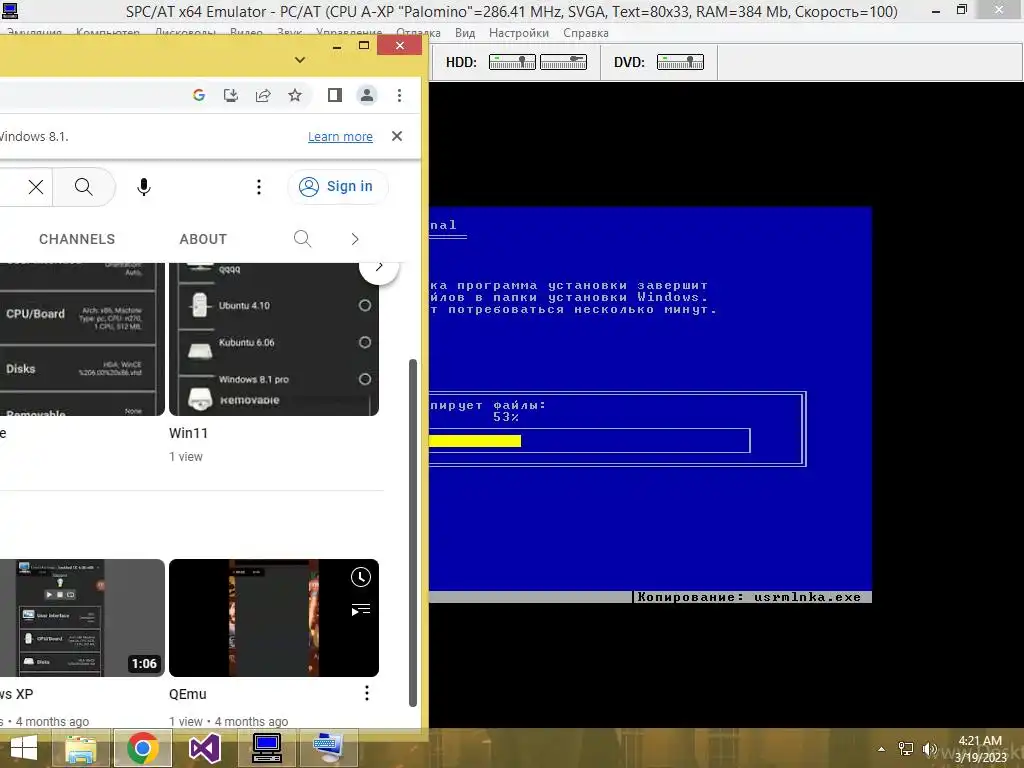Sign in to YouTube
The width and height of the screenshot is (1024, 768).
(337, 187)
